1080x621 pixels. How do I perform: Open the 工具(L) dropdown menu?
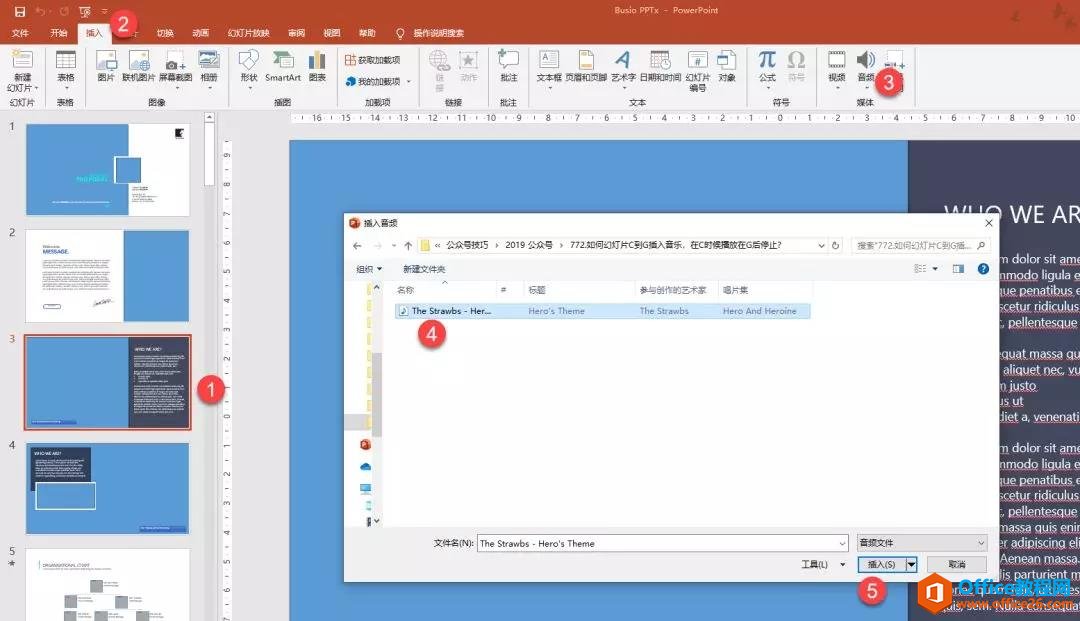click(822, 563)
